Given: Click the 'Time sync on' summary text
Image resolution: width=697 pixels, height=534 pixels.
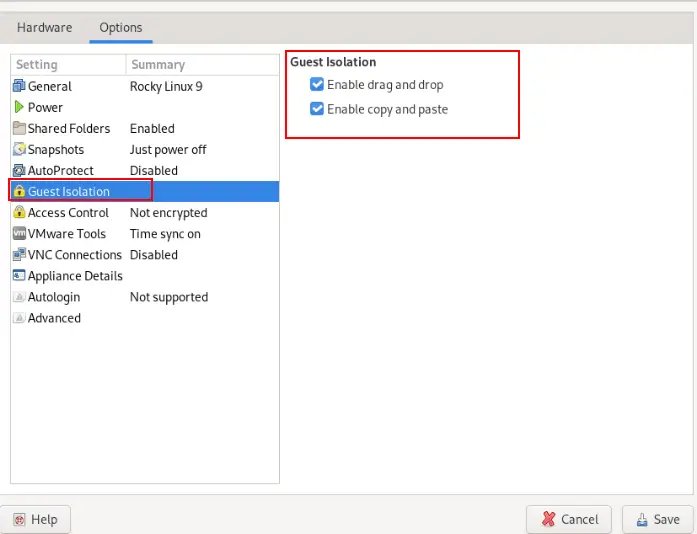Looking at the screenshot, I should (165, 234).
